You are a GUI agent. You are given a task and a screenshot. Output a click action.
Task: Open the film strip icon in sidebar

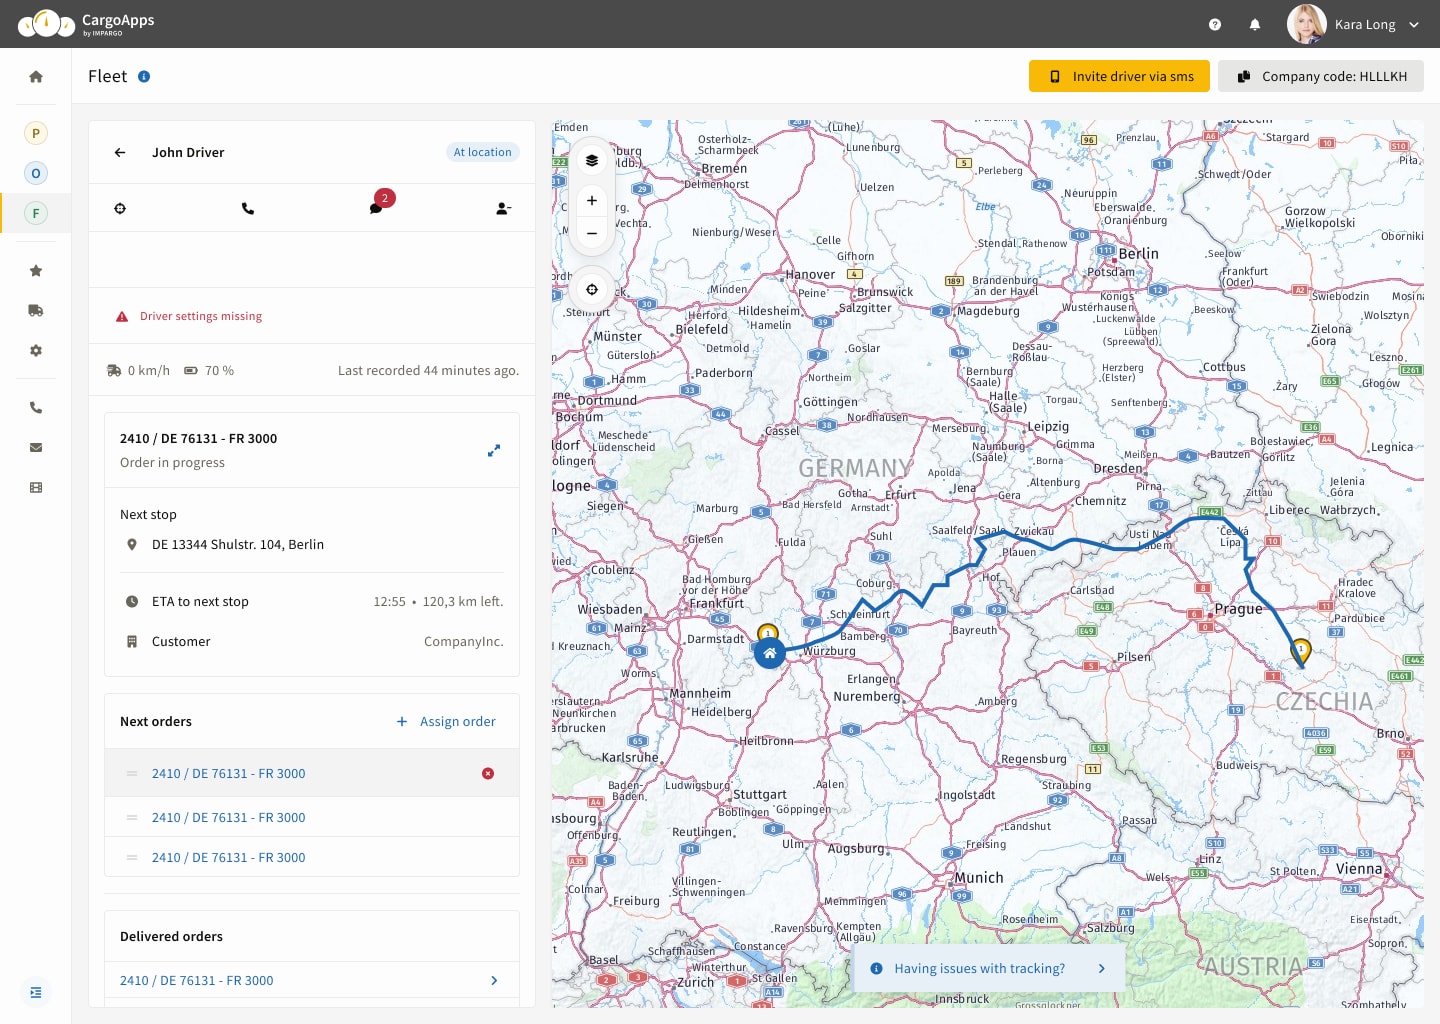coord(36,488)
